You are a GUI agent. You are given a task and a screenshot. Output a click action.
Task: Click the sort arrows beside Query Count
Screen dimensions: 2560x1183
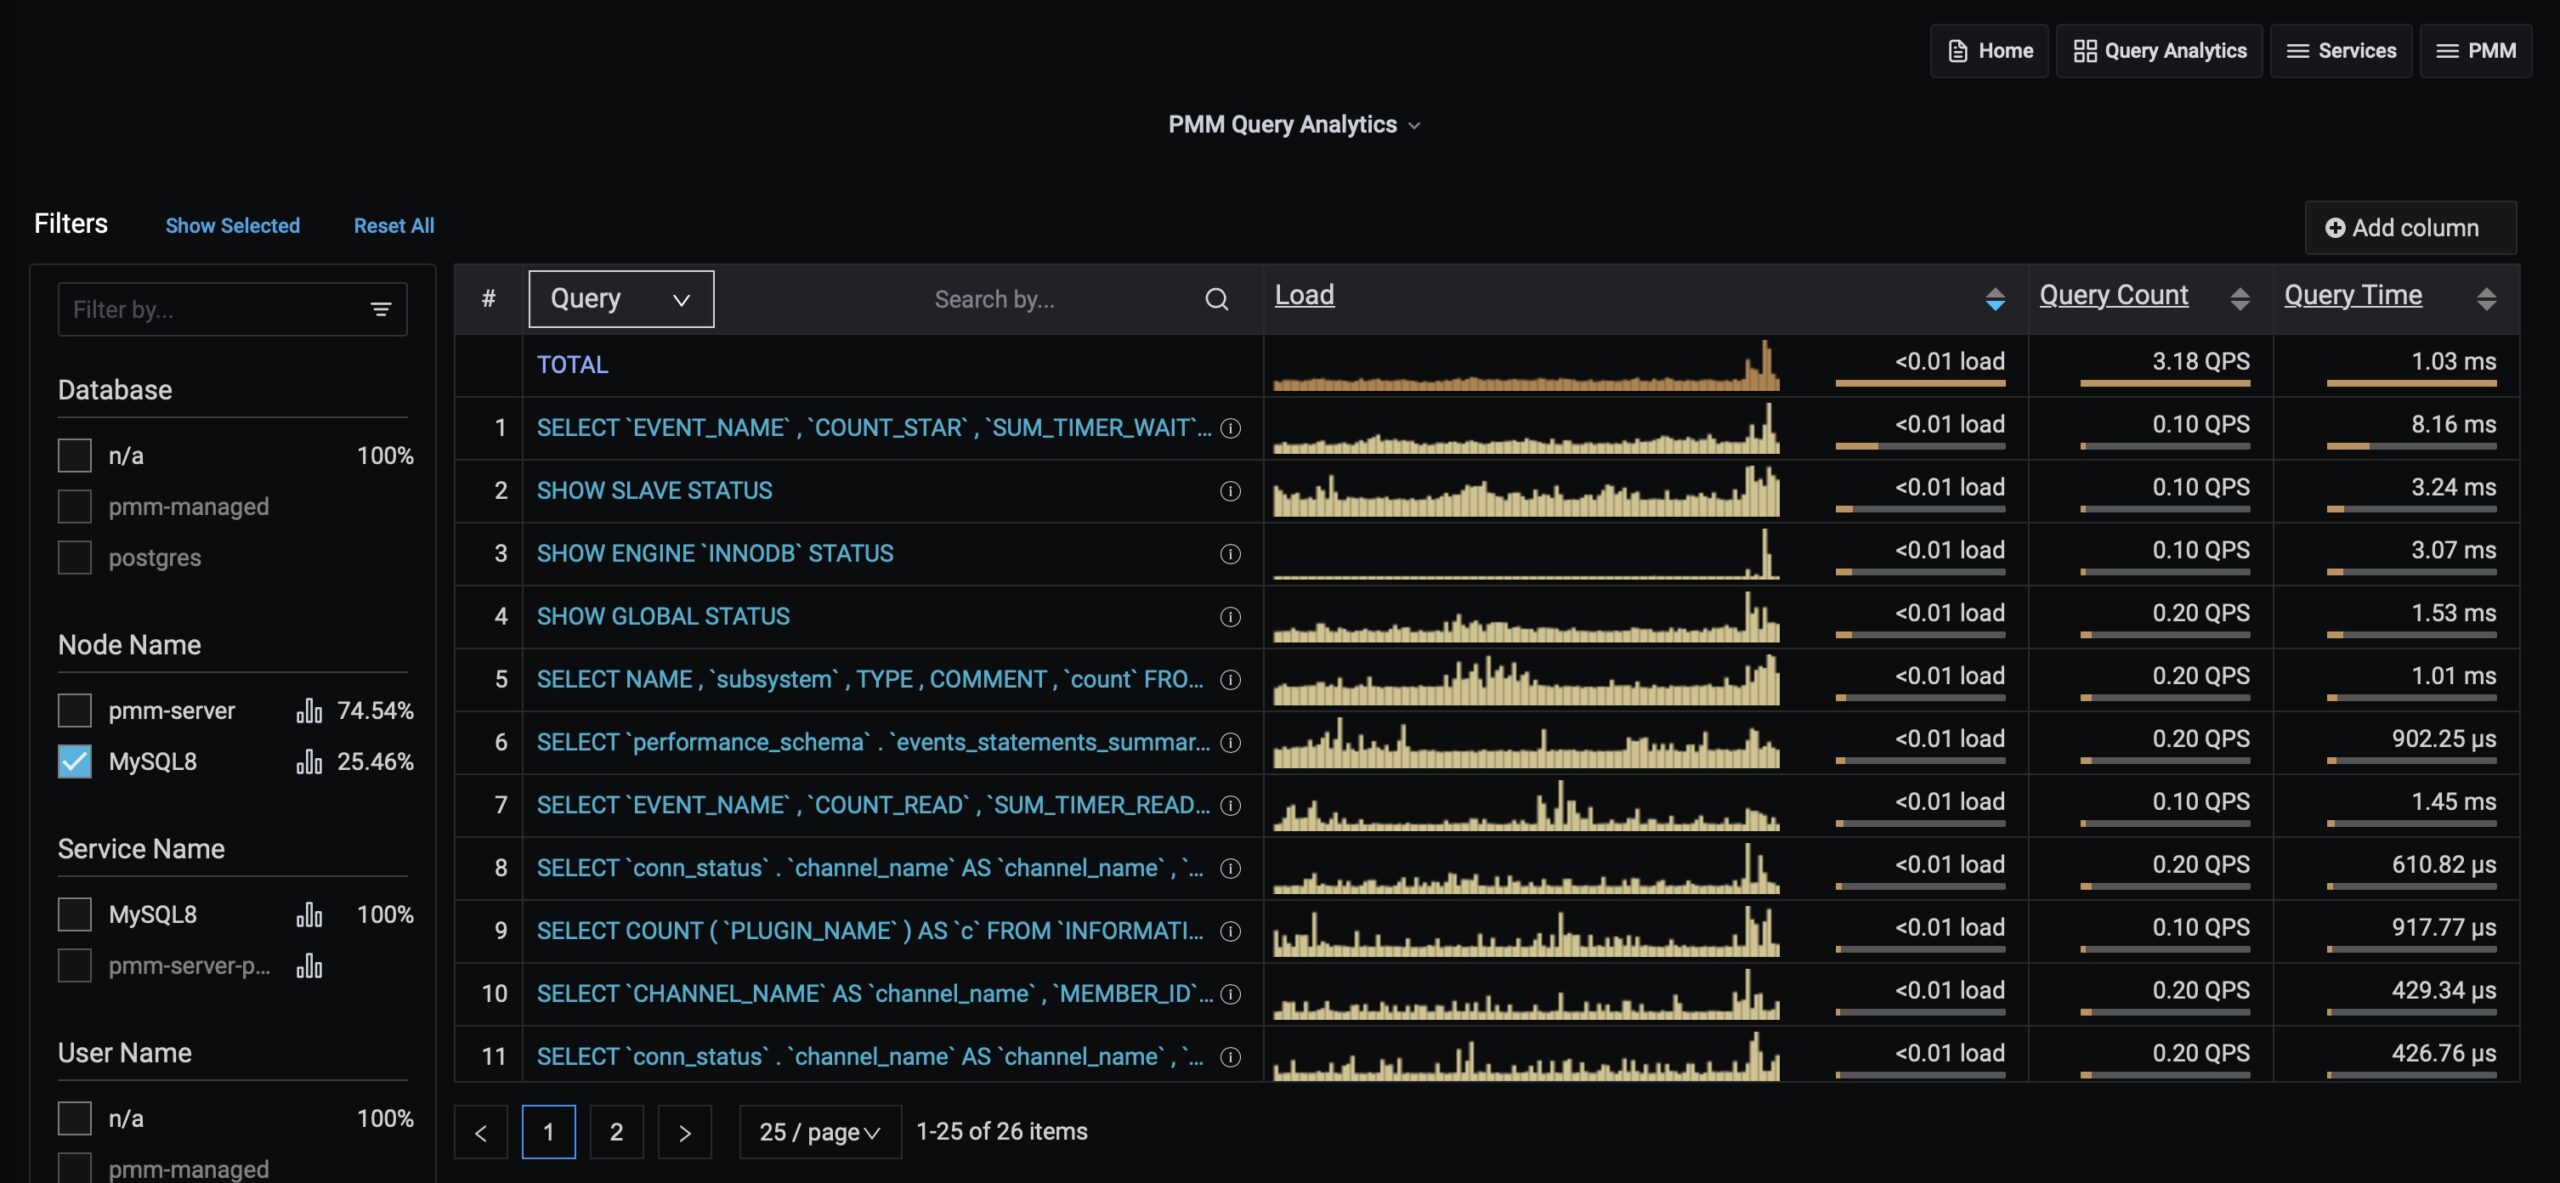coord(2240,297)
